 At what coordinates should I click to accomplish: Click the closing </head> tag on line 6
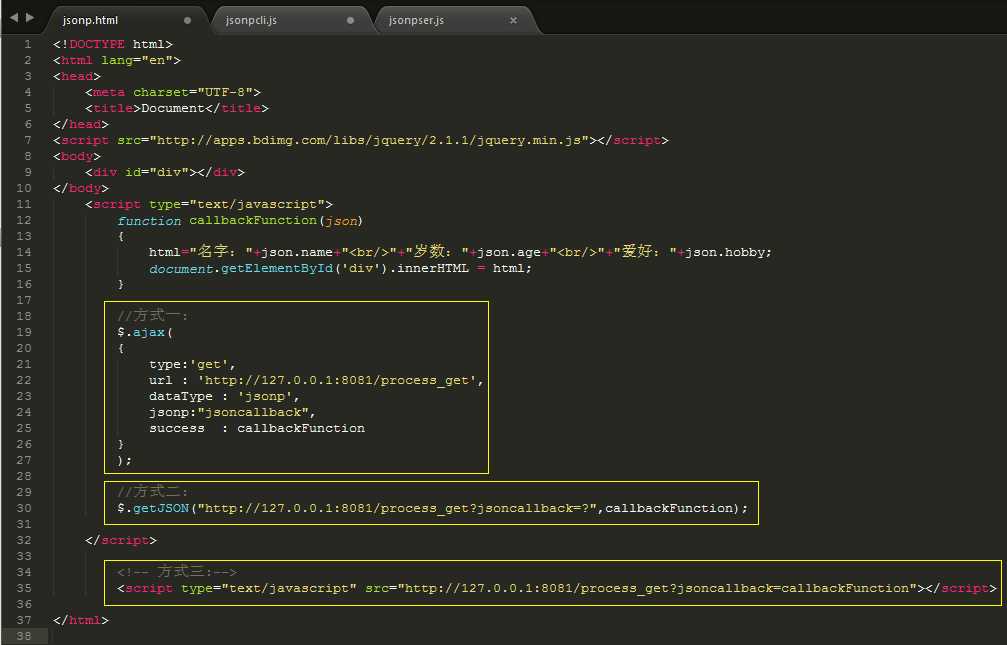click(81, 124)
